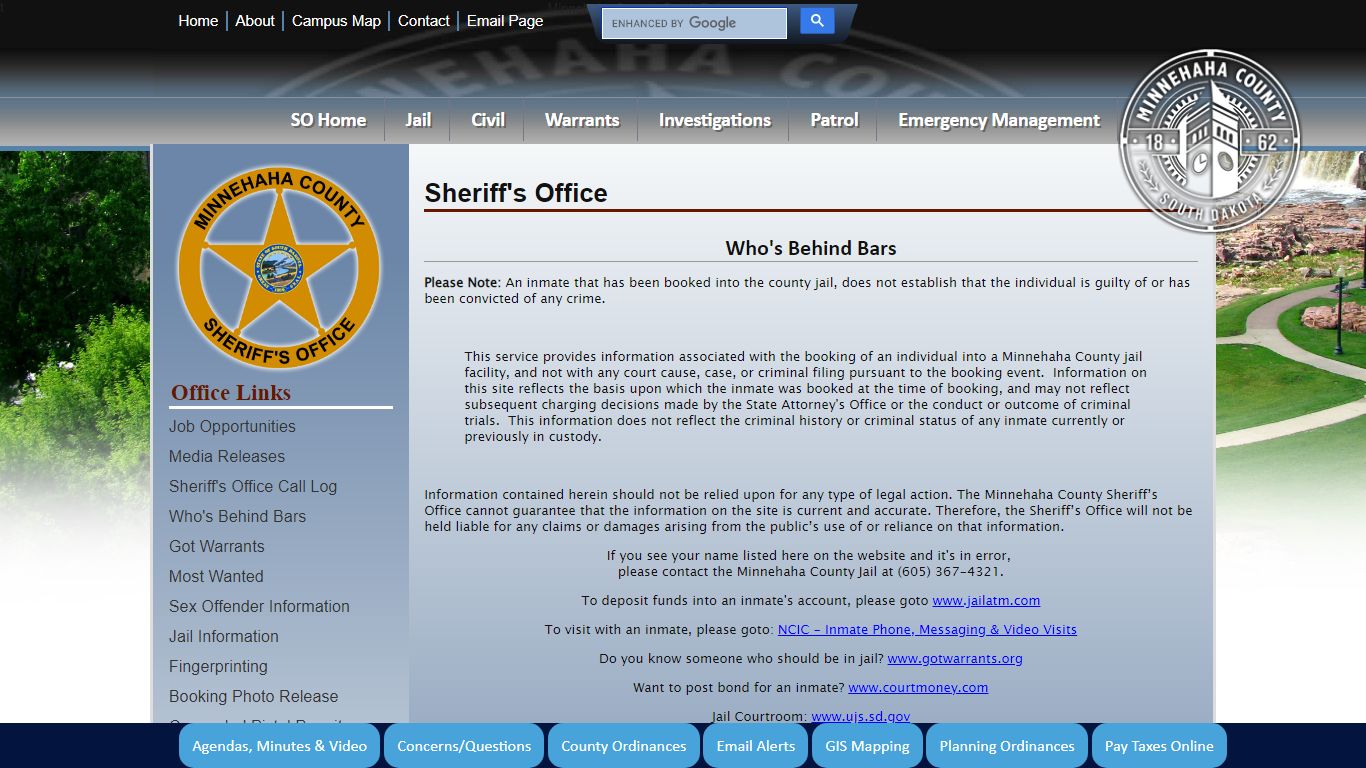
Task: Select Most Wanted in Office Links
Action: tap(216, 576)
